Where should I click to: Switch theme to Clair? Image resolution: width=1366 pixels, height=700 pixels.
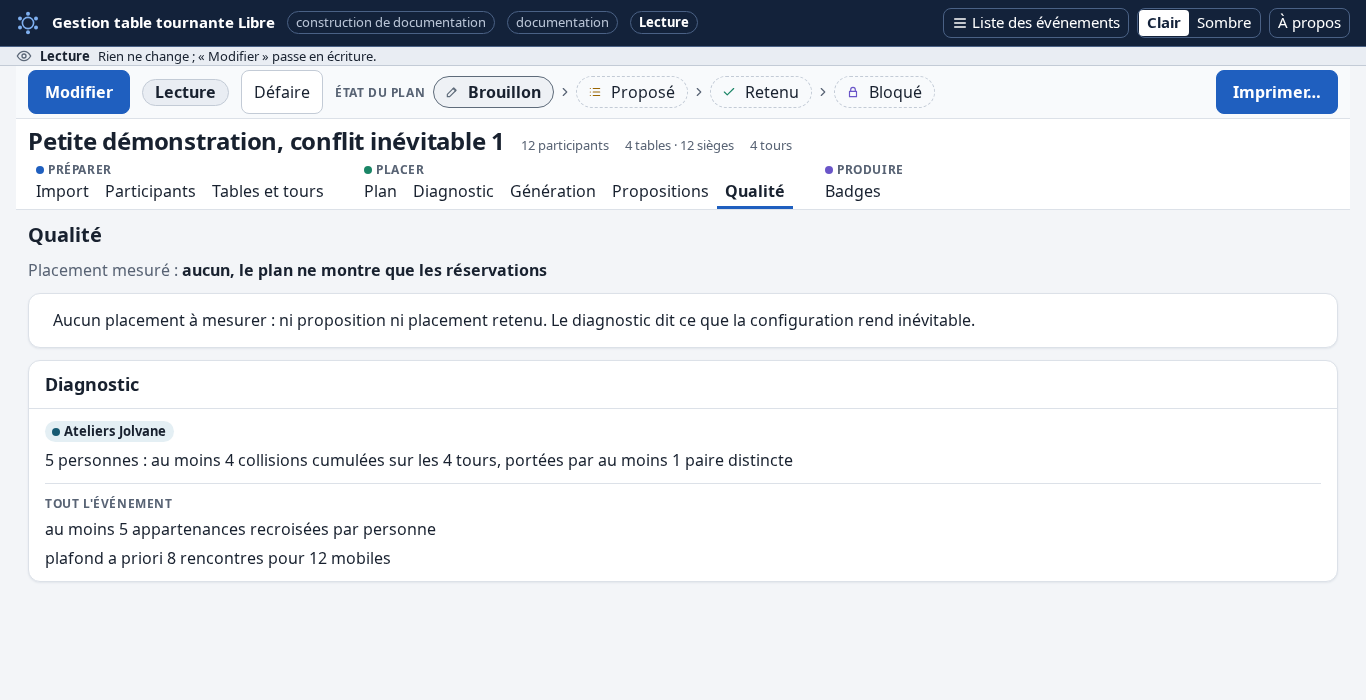pos(1164,23)
